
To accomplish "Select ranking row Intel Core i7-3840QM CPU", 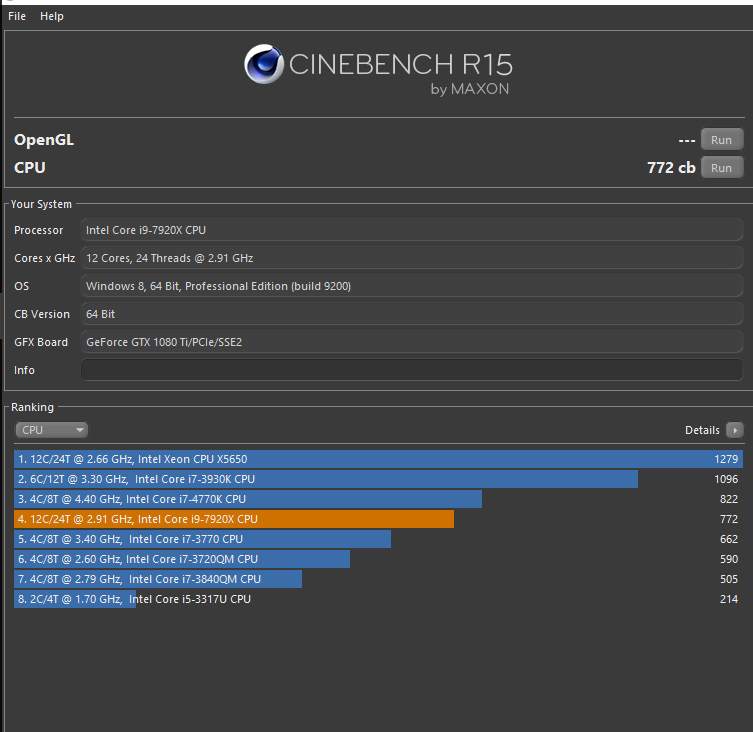I will (x=378, y=579).
